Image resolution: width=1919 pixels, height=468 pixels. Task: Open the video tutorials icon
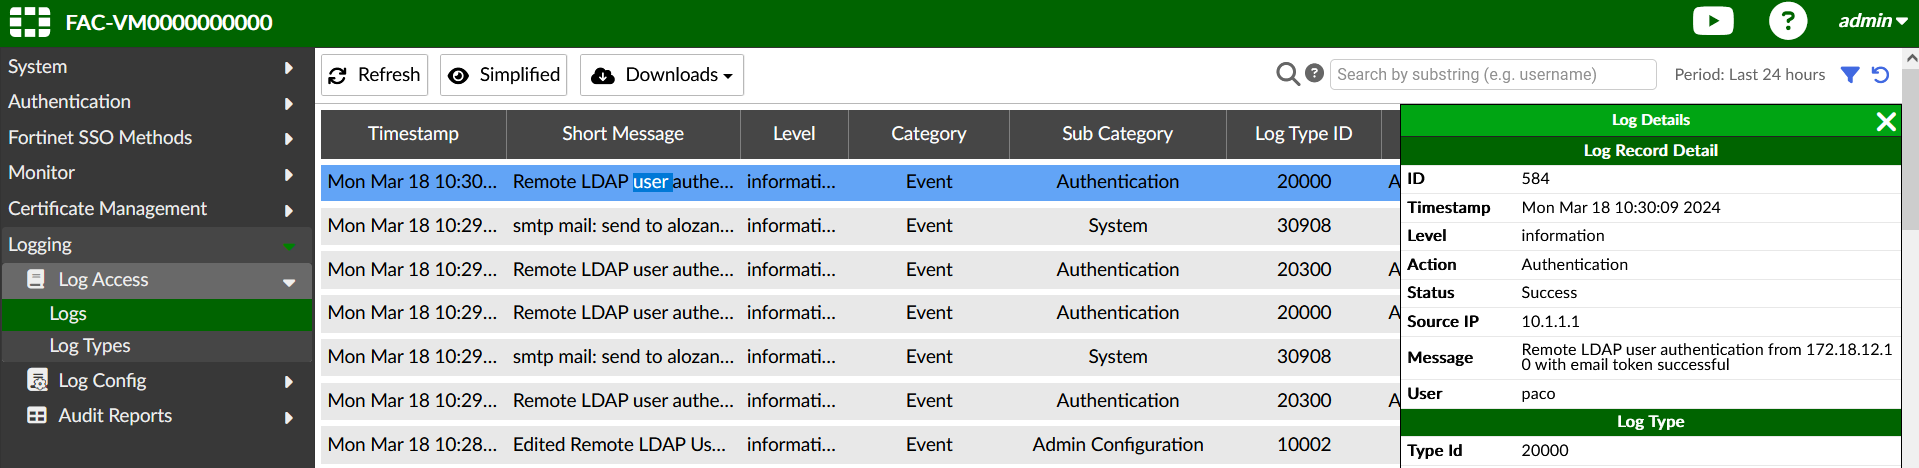[1712, 21]
